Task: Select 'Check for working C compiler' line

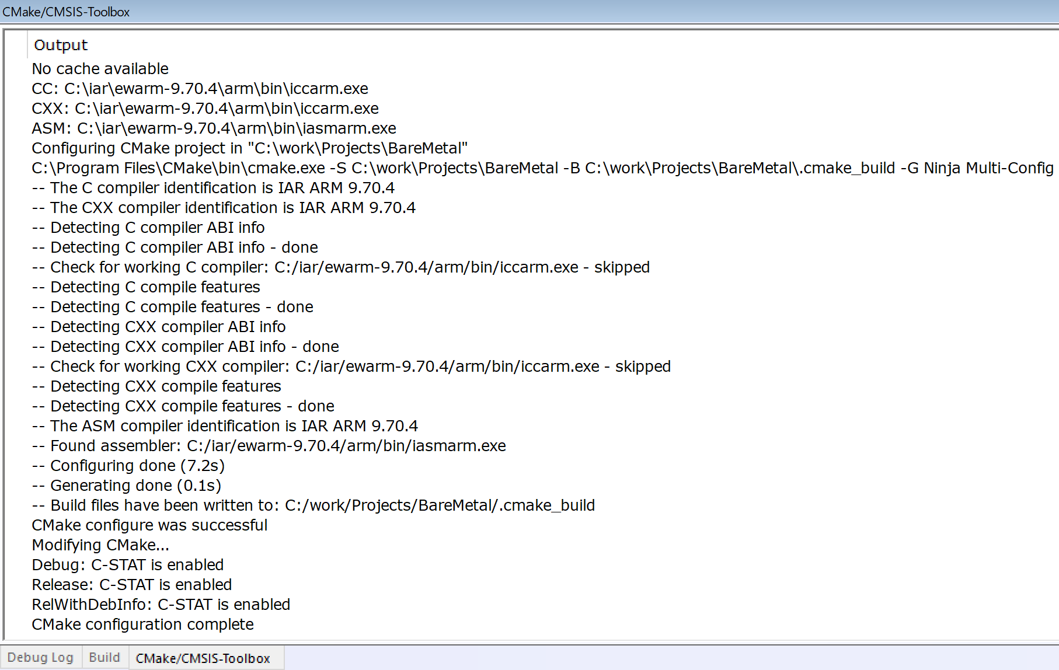Action: click(x=341, y=267)
